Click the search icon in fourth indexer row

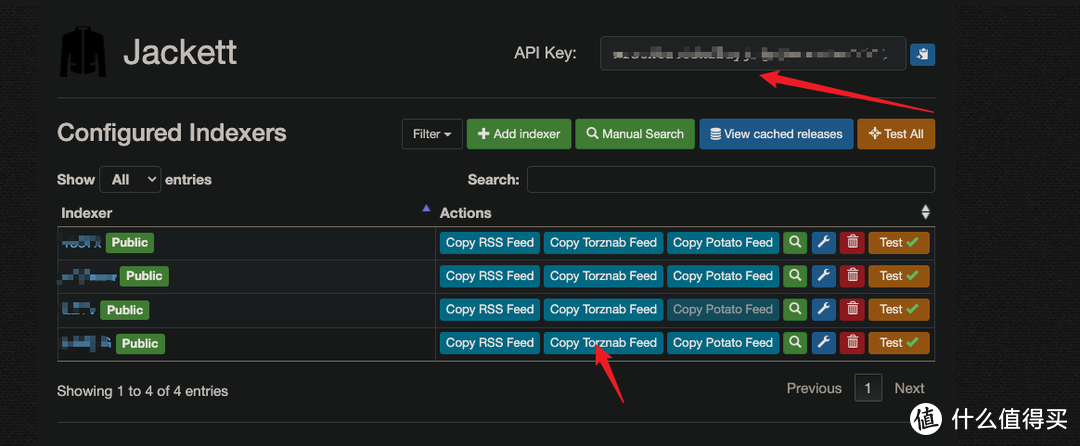(x=795, y=343)
